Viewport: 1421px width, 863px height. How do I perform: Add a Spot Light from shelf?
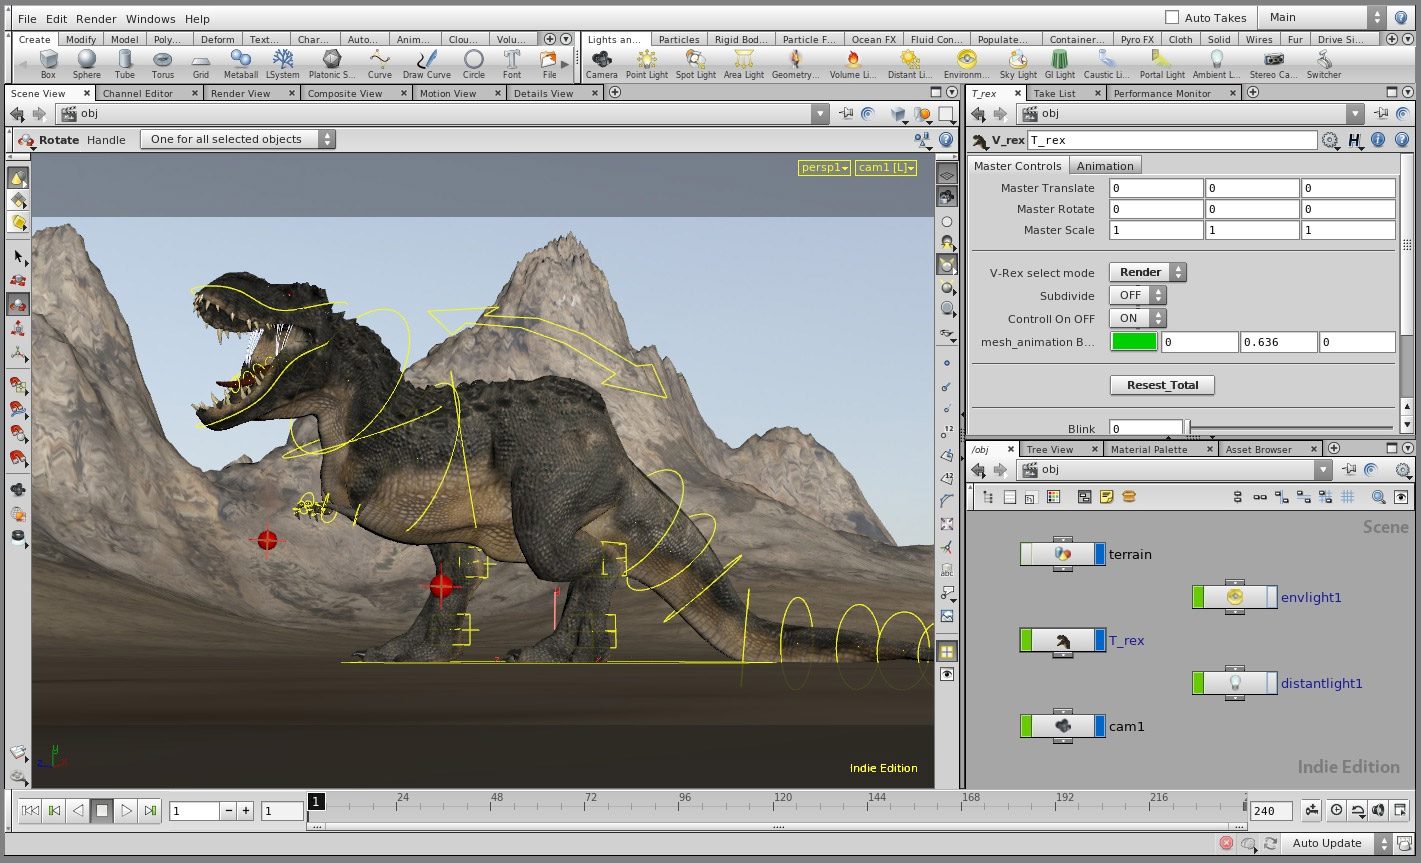pos(695,63)
